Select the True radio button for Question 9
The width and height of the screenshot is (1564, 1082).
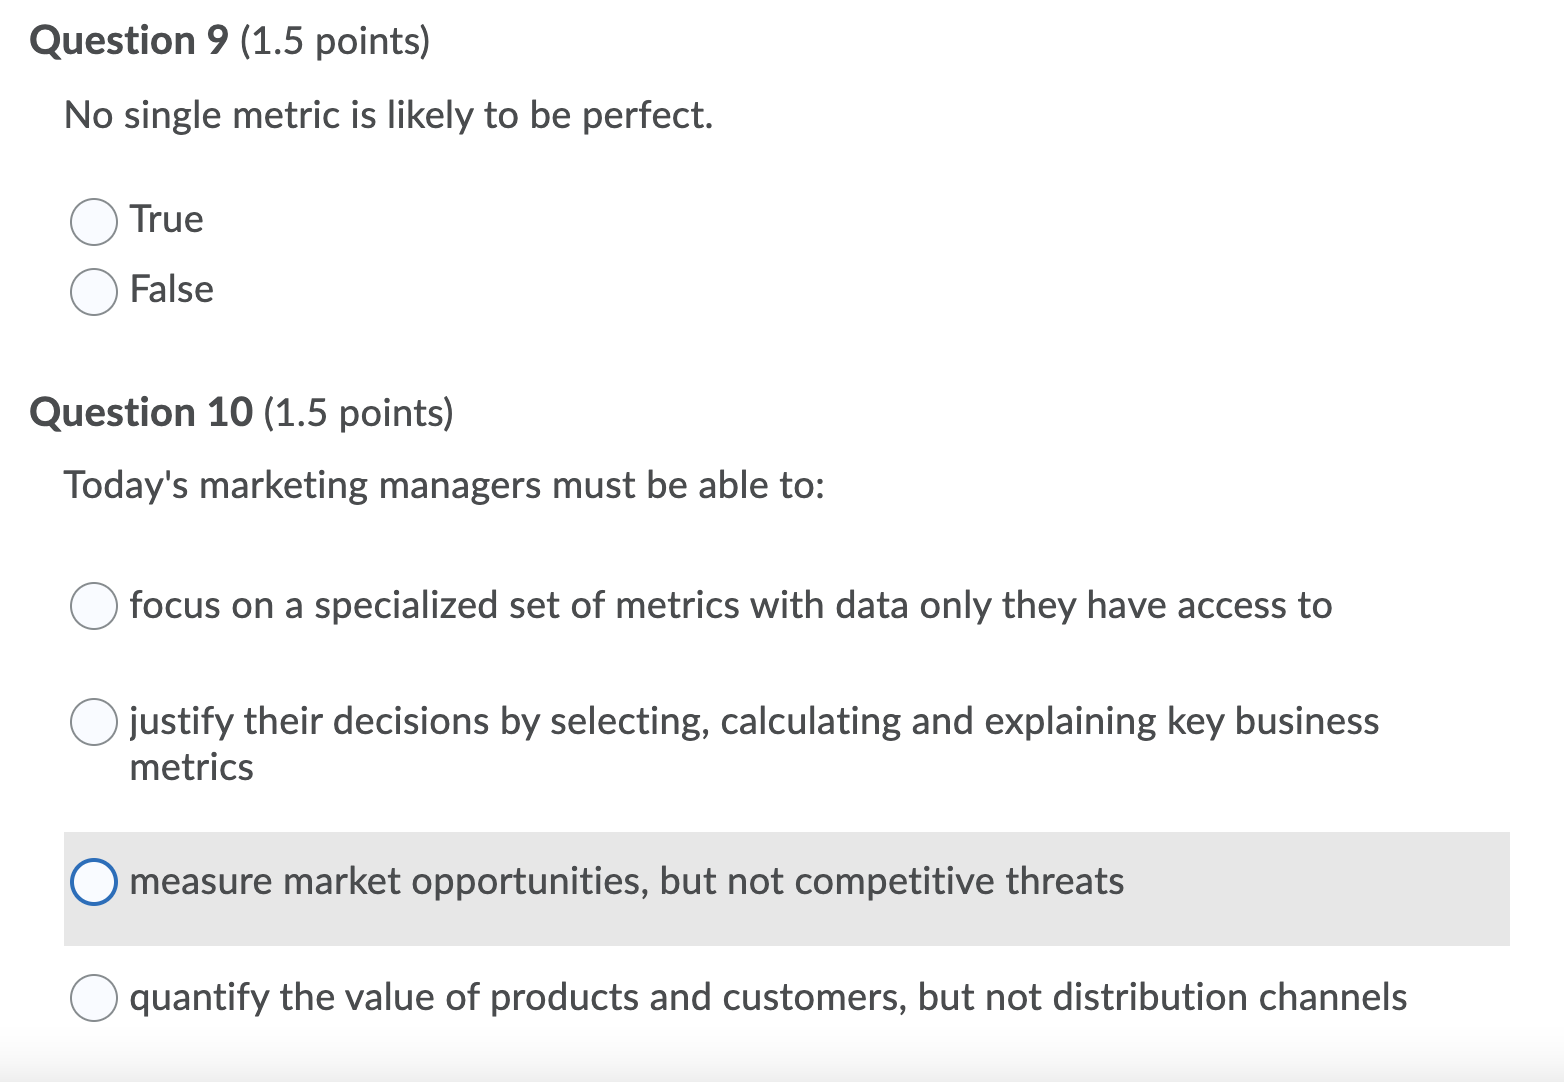point(93,222)
